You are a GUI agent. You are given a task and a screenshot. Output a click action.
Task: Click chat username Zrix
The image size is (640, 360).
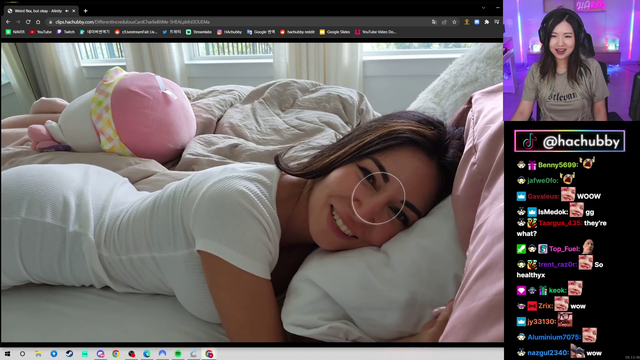click(545, 306)
